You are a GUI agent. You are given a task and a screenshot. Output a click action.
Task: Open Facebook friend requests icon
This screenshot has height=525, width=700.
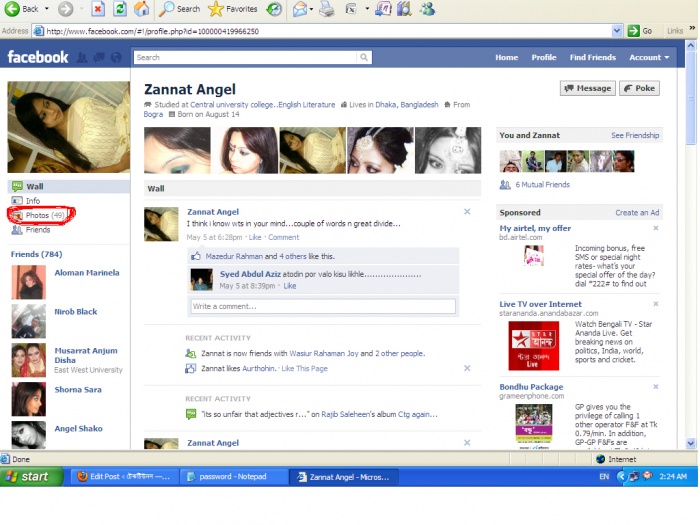tap(83, 57)
